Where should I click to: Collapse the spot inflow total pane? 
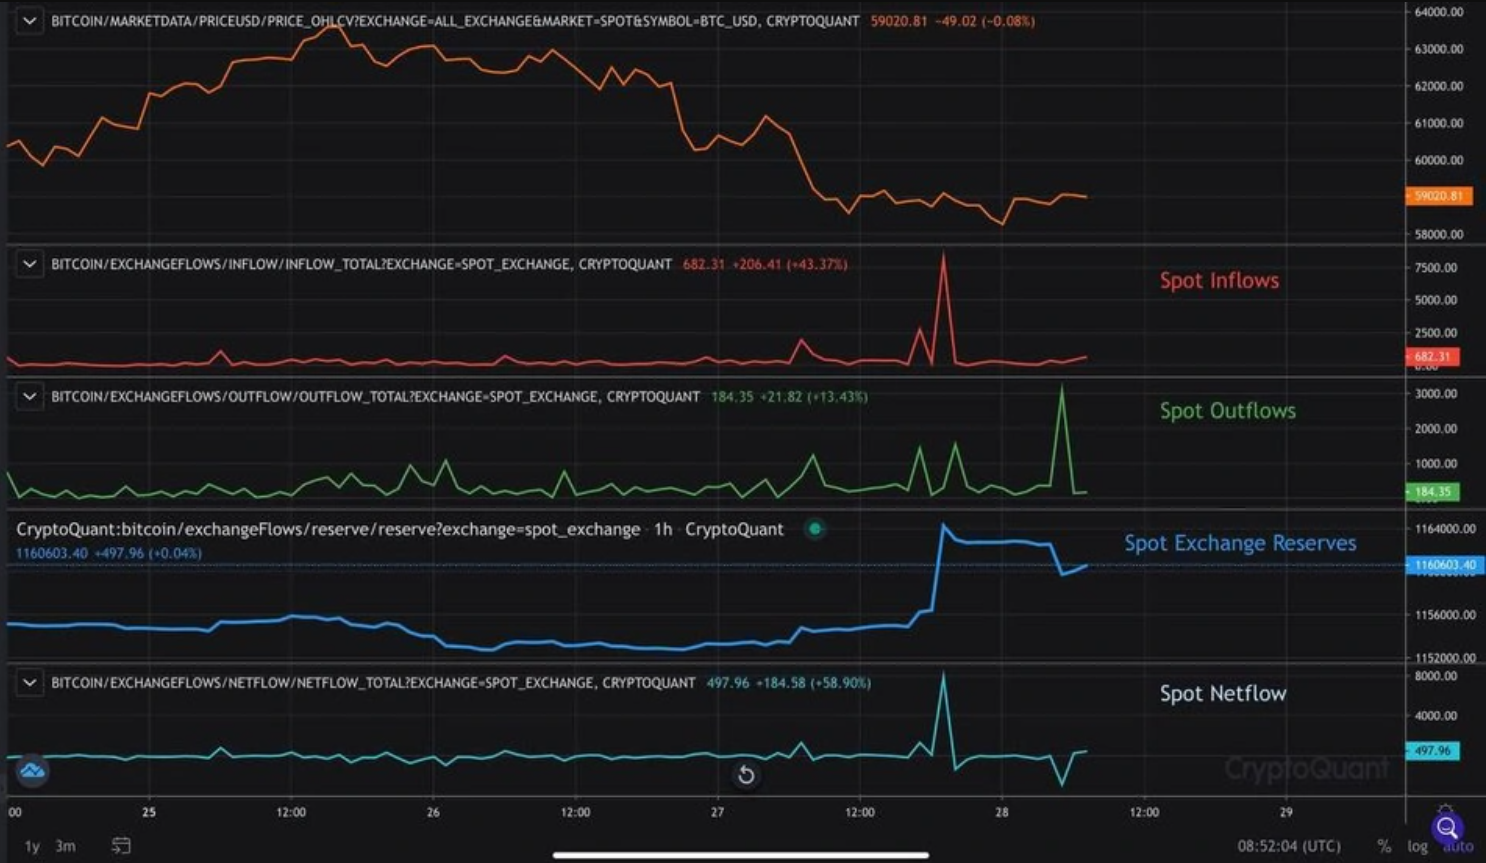click(29, 264)
